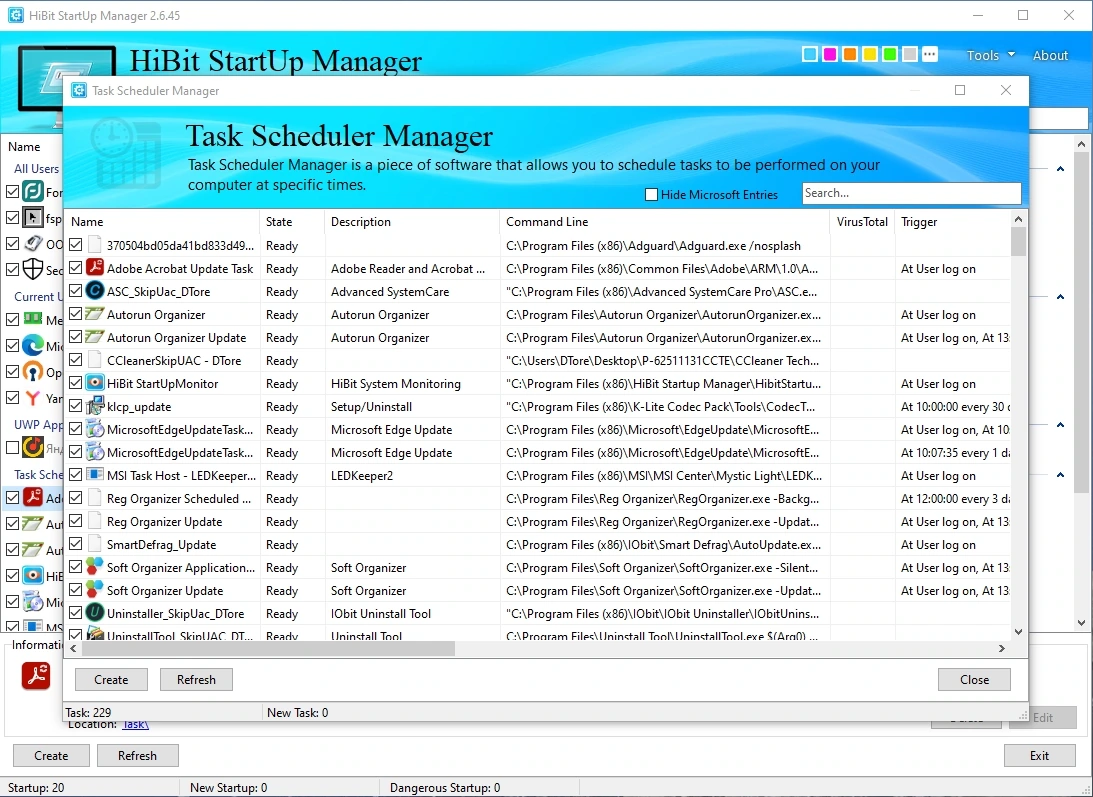This screenshot has width=1093, height=797.
Task: Click Create in Task Scheduler Manager
Action: click(x=112, y=679)
